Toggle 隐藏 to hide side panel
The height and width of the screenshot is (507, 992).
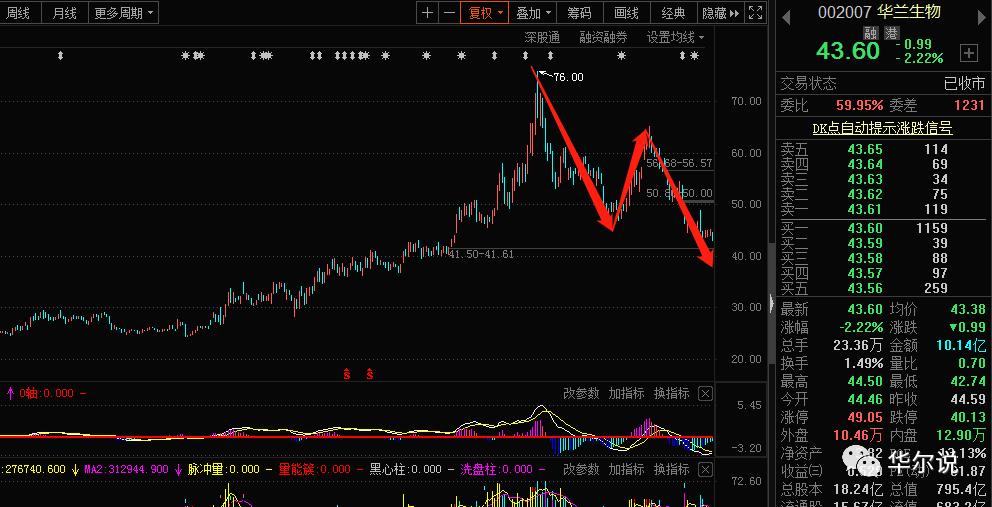pos(720,13)
